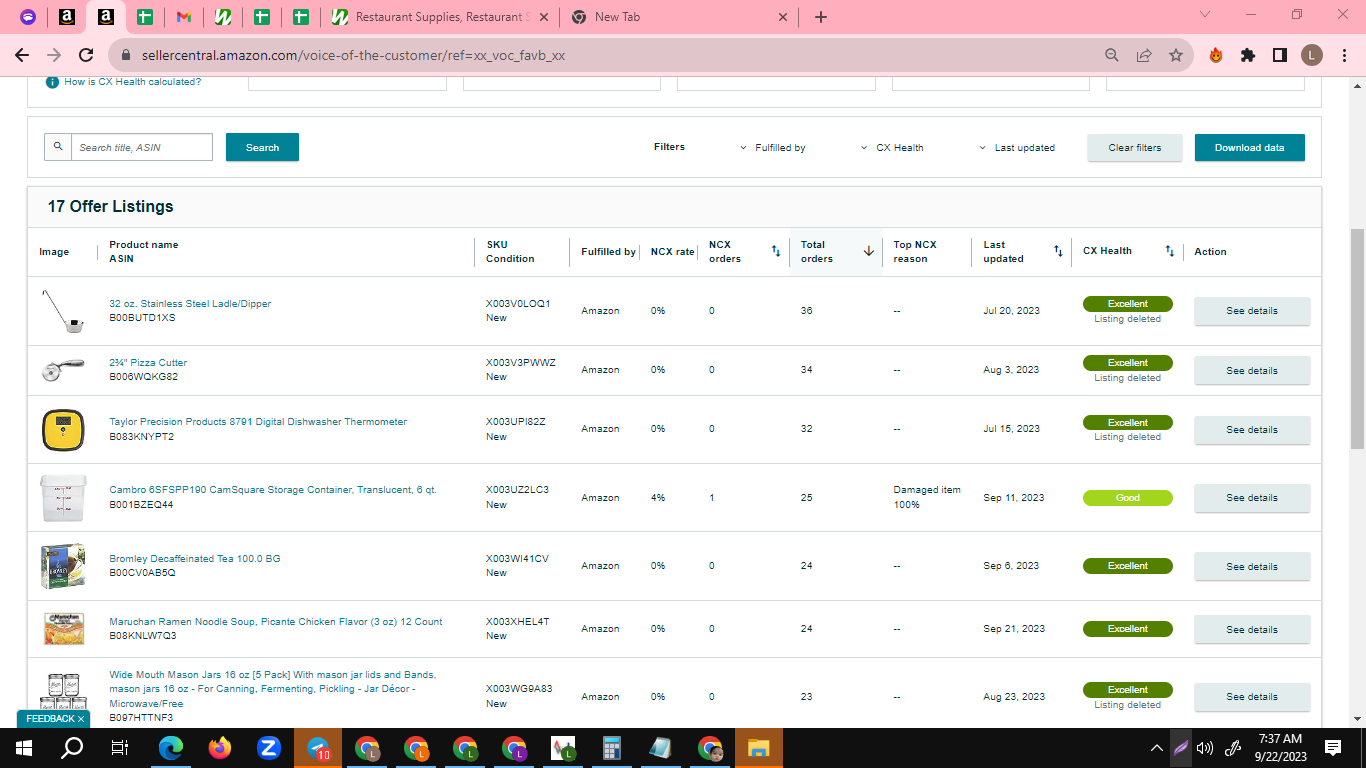Toggle the Chrome side panel icon
The height and width of the screenshot is (768, 1366).
1279,56
